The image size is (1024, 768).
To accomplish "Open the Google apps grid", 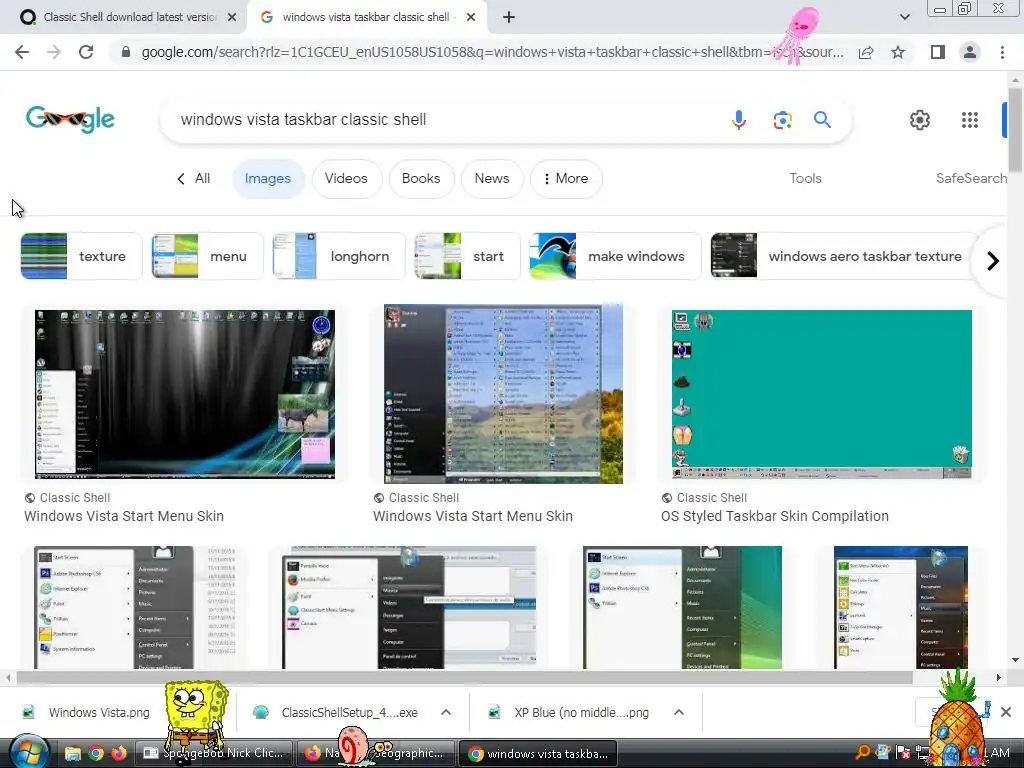I will [970, 120].
